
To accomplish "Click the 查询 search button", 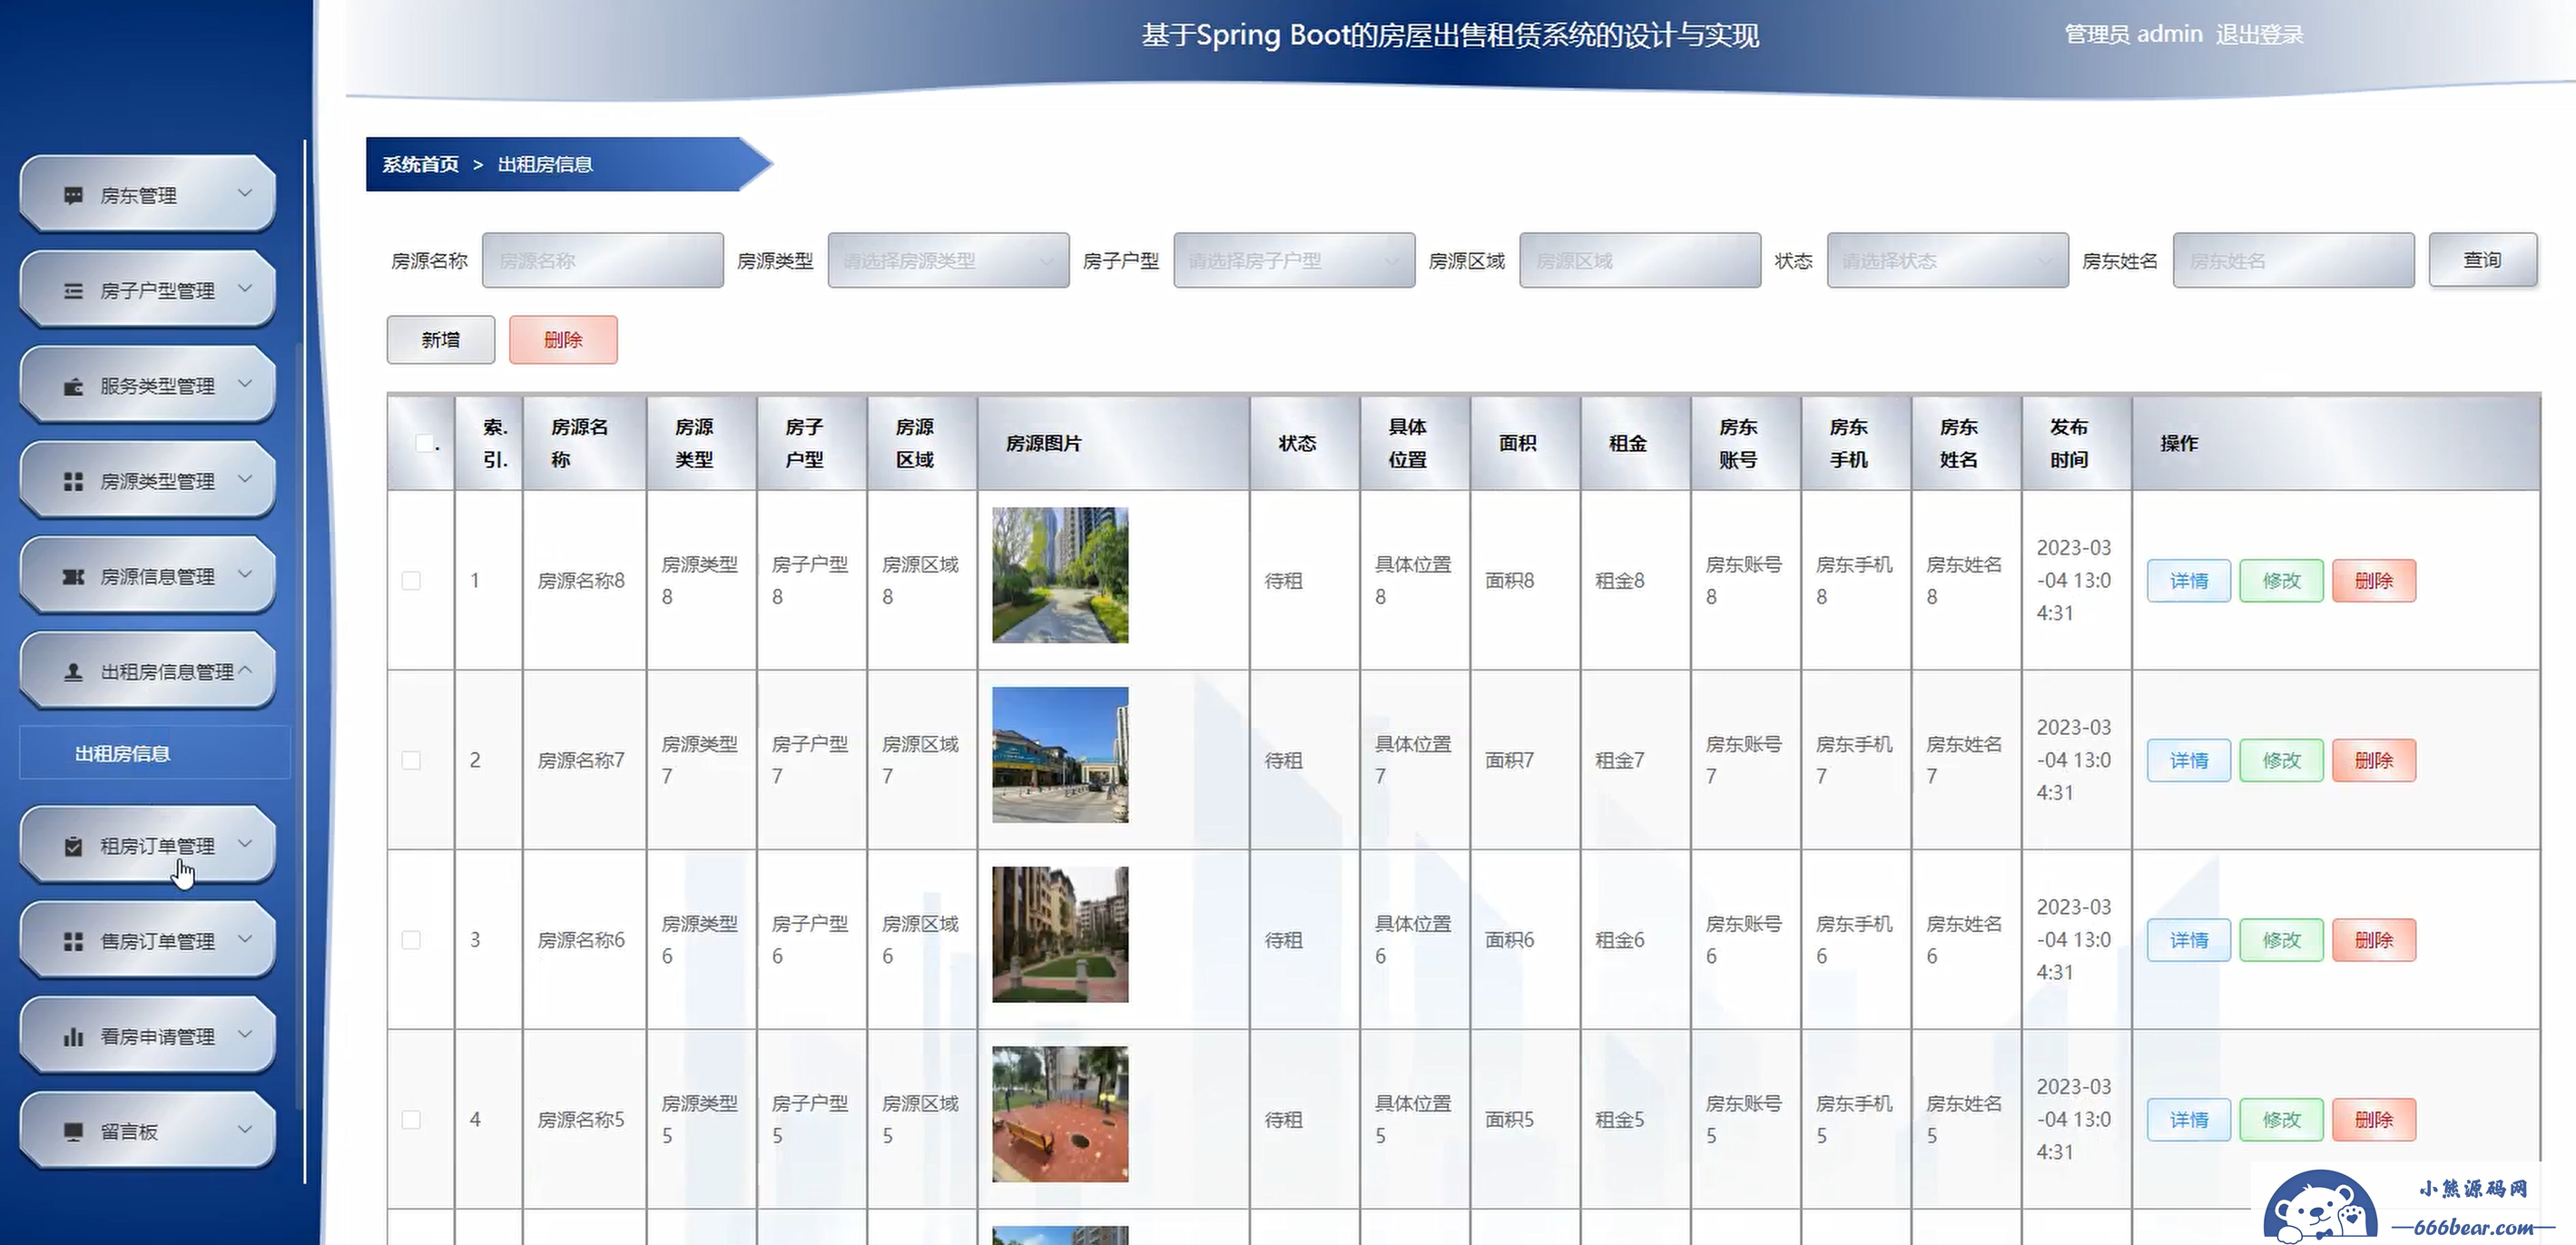I will (x=2482, y=260).
